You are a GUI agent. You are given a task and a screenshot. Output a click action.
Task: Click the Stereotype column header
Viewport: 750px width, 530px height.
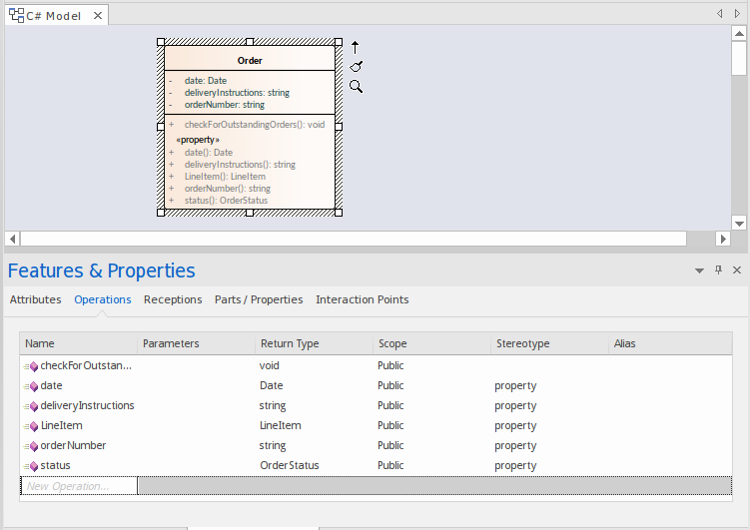click(523, 344)
